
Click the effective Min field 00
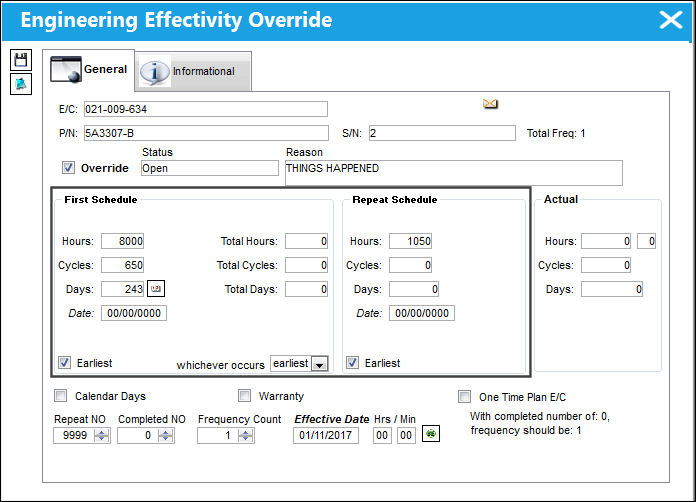[406, 435]
